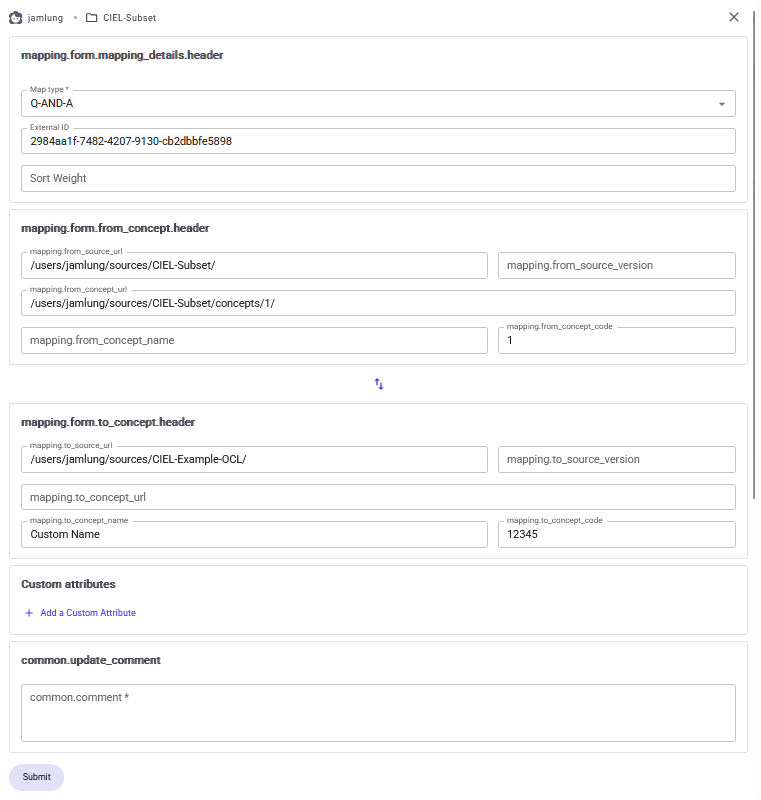The width and height of the screenshot is (761, 800).
Task: Edit the from concept URL field
Action: pos(378,303)
